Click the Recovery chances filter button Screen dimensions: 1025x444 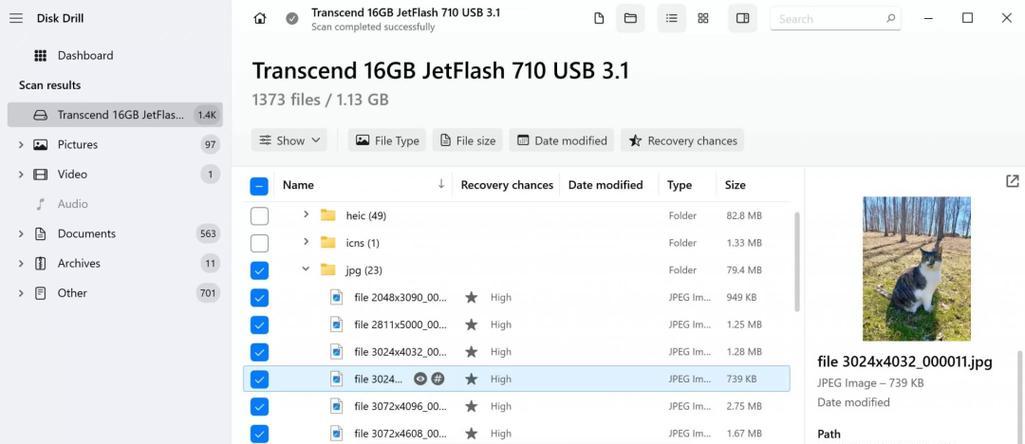point(682,141)
